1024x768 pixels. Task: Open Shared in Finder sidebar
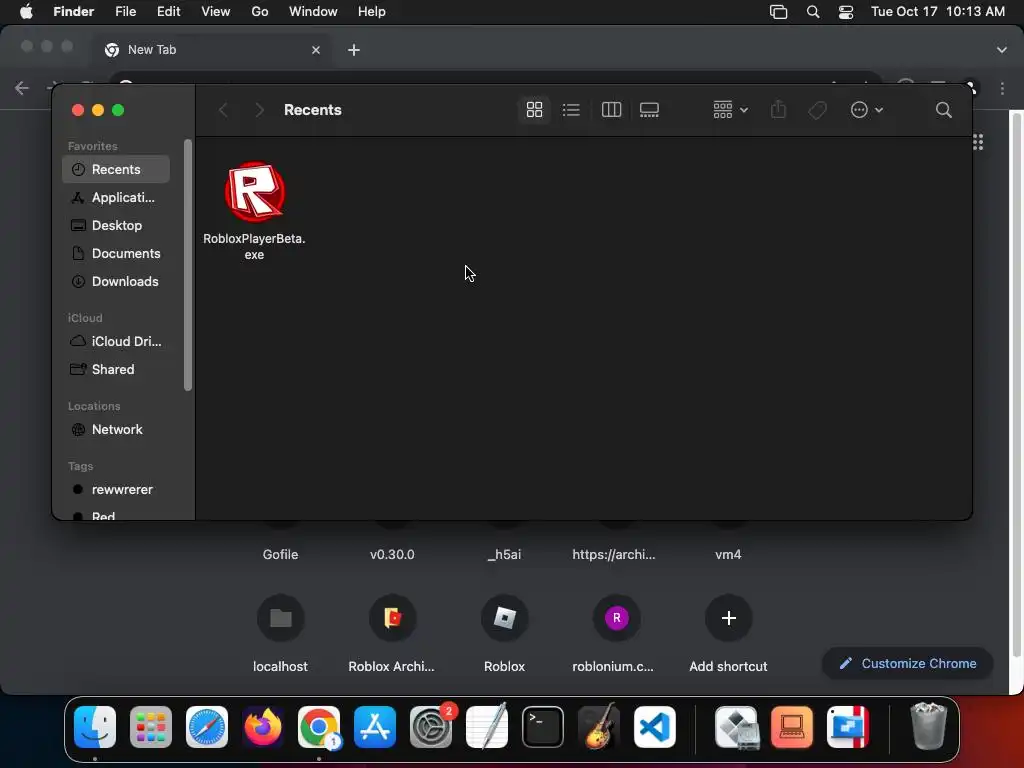pyautogui.click(x=116, y=370)
